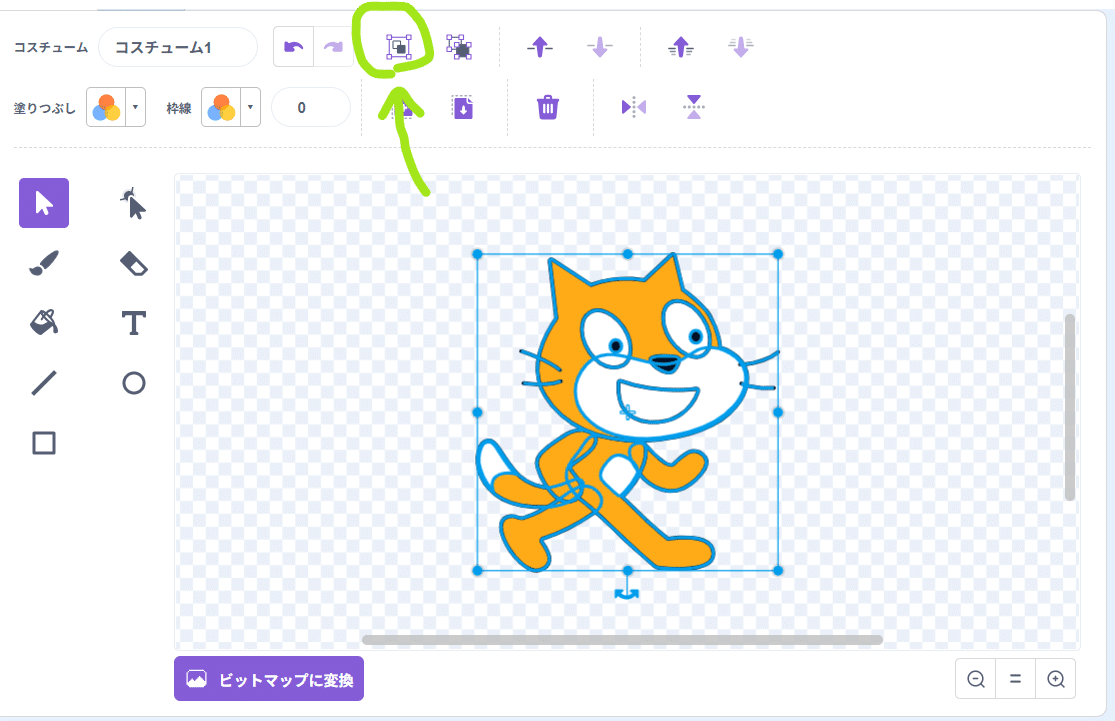The height and width of the screenshot is (721, 1115).
Task: Select the Rectangle tool
Action: 44,442
